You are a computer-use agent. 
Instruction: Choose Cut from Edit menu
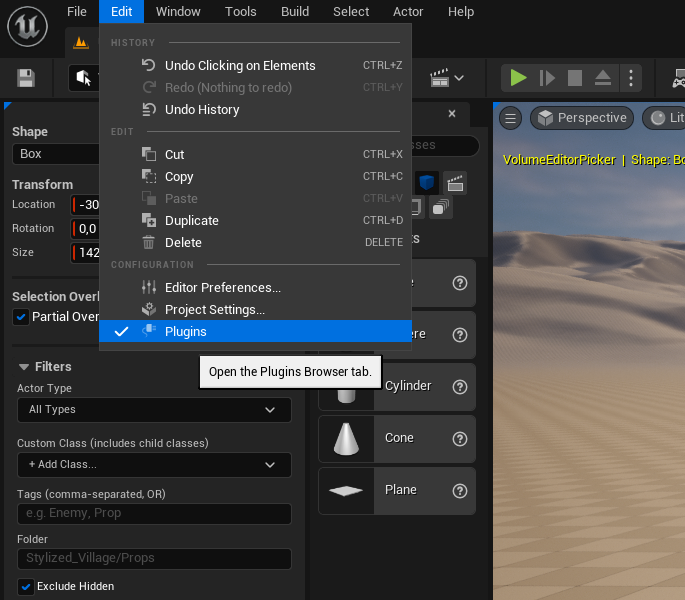[256, 155]
